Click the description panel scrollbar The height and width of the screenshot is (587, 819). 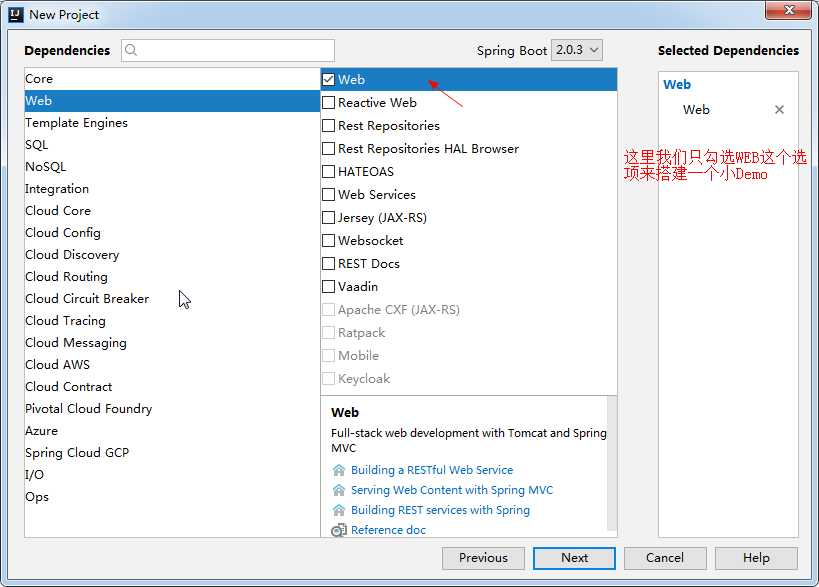tap(612, 465)
